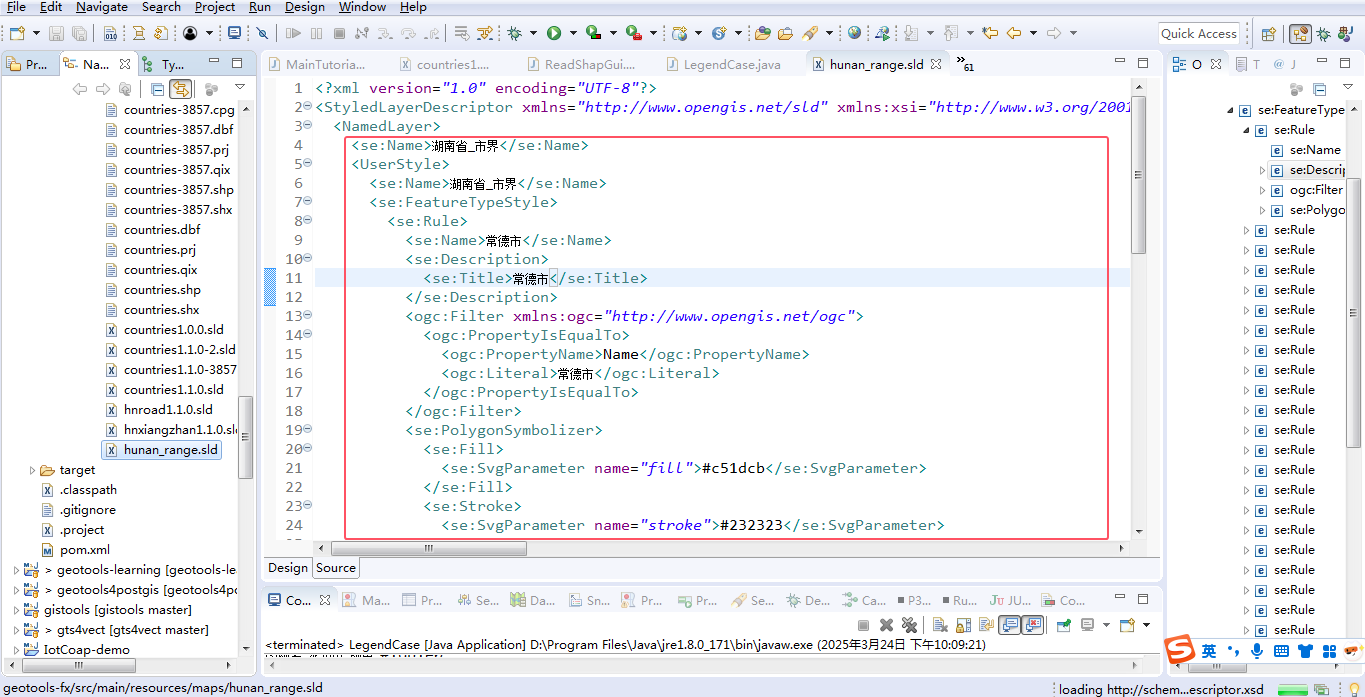Show hidden editor tabs list (61)

(x=964, y=64)
